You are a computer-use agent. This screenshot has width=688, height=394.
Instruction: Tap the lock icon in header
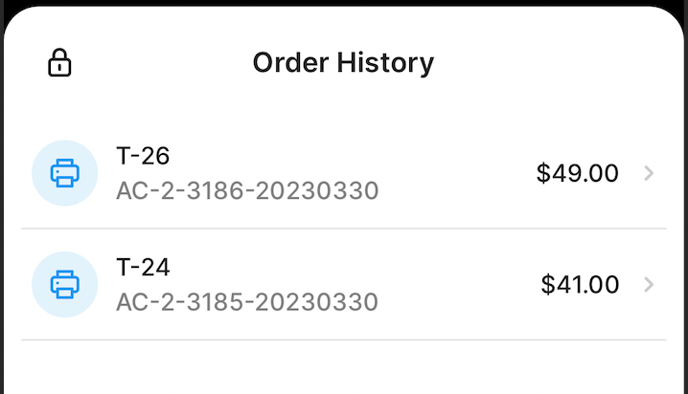tap(59, 62)
